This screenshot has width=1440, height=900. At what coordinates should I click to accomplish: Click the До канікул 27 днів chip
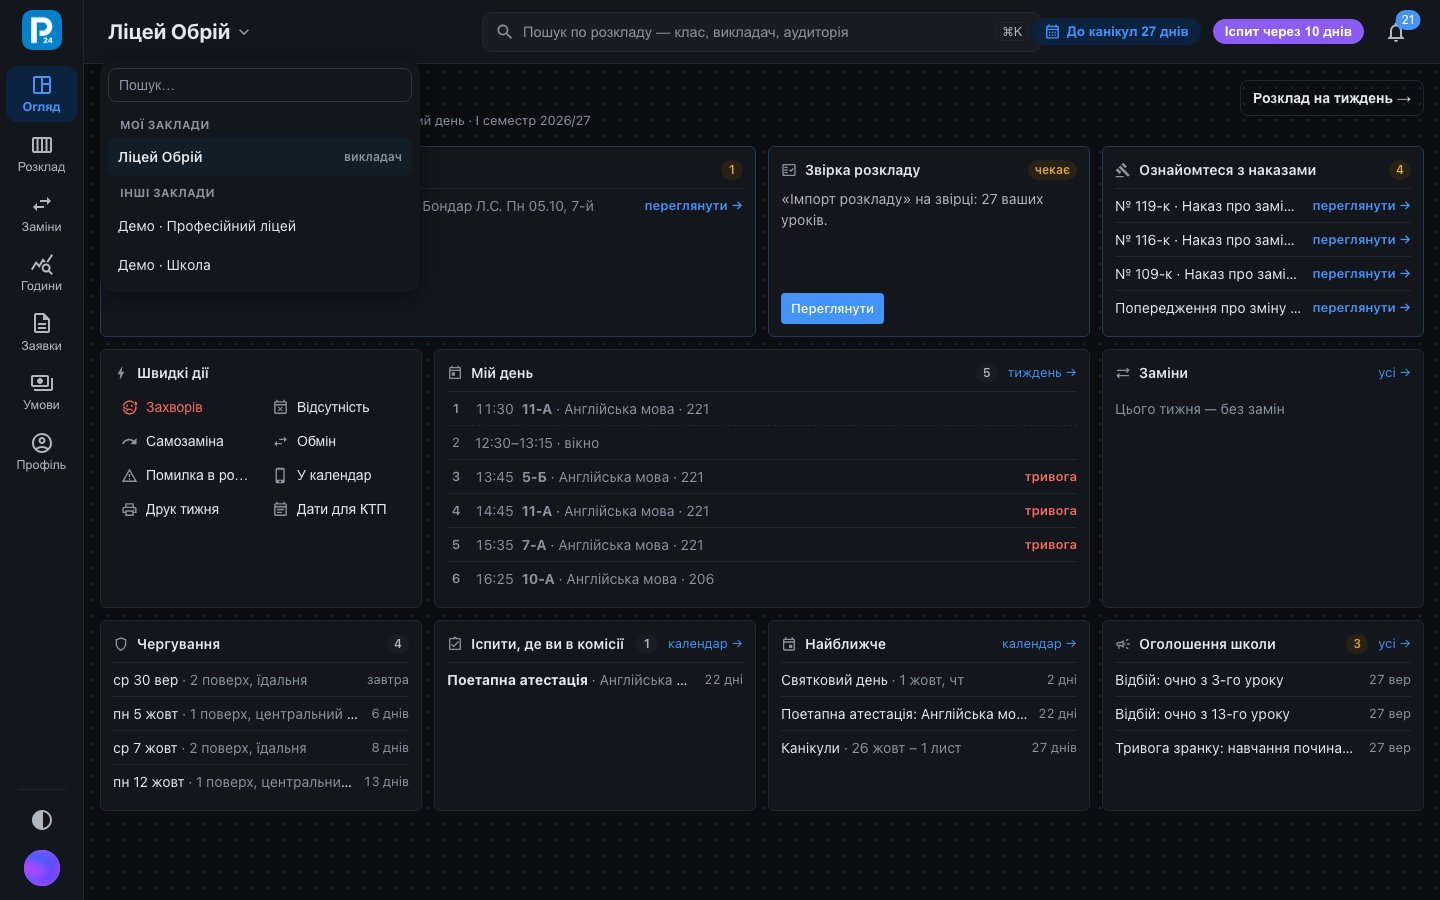point(1117,31)
